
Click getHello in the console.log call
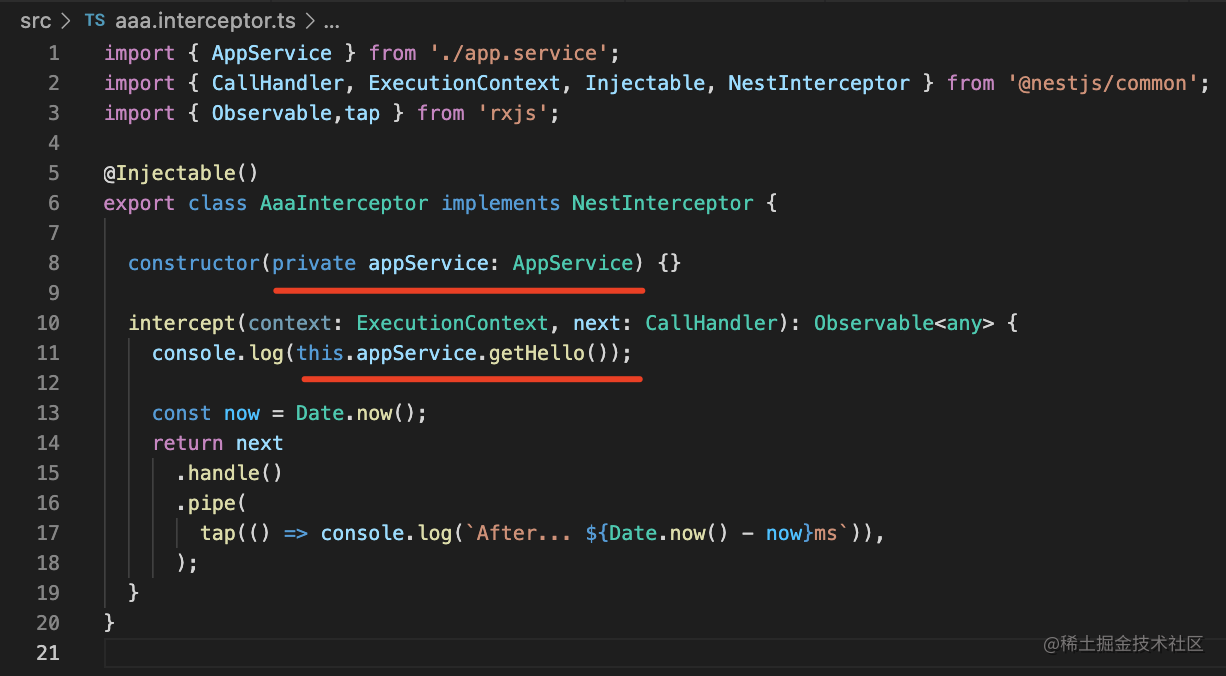coord(536,353)
